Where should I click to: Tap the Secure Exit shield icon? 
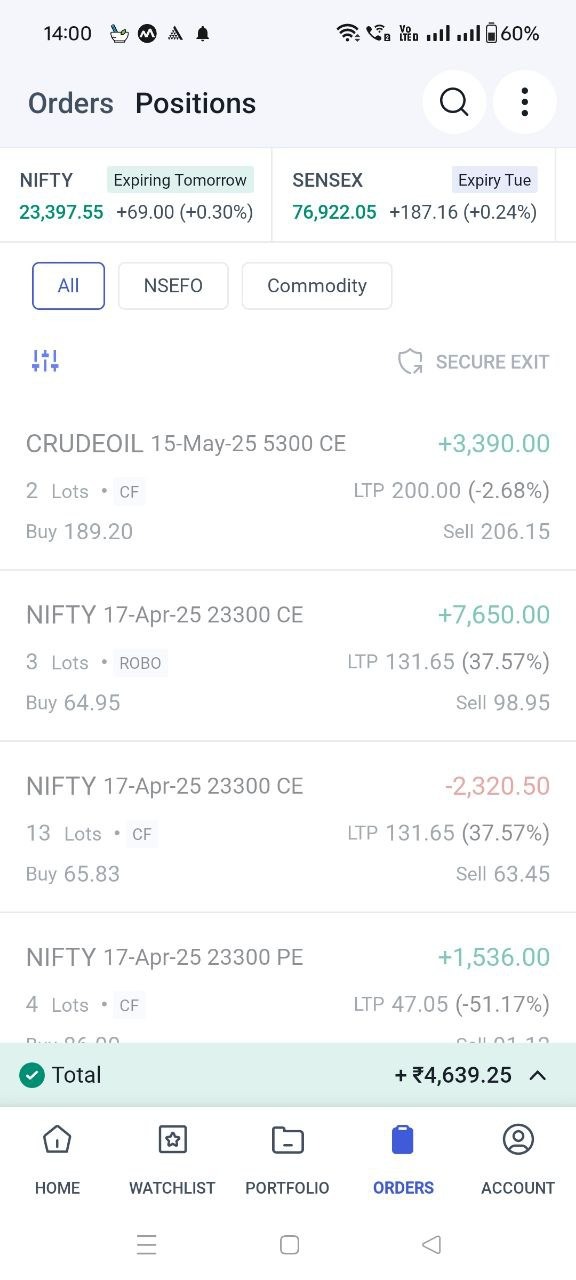[x=410, y=362]
